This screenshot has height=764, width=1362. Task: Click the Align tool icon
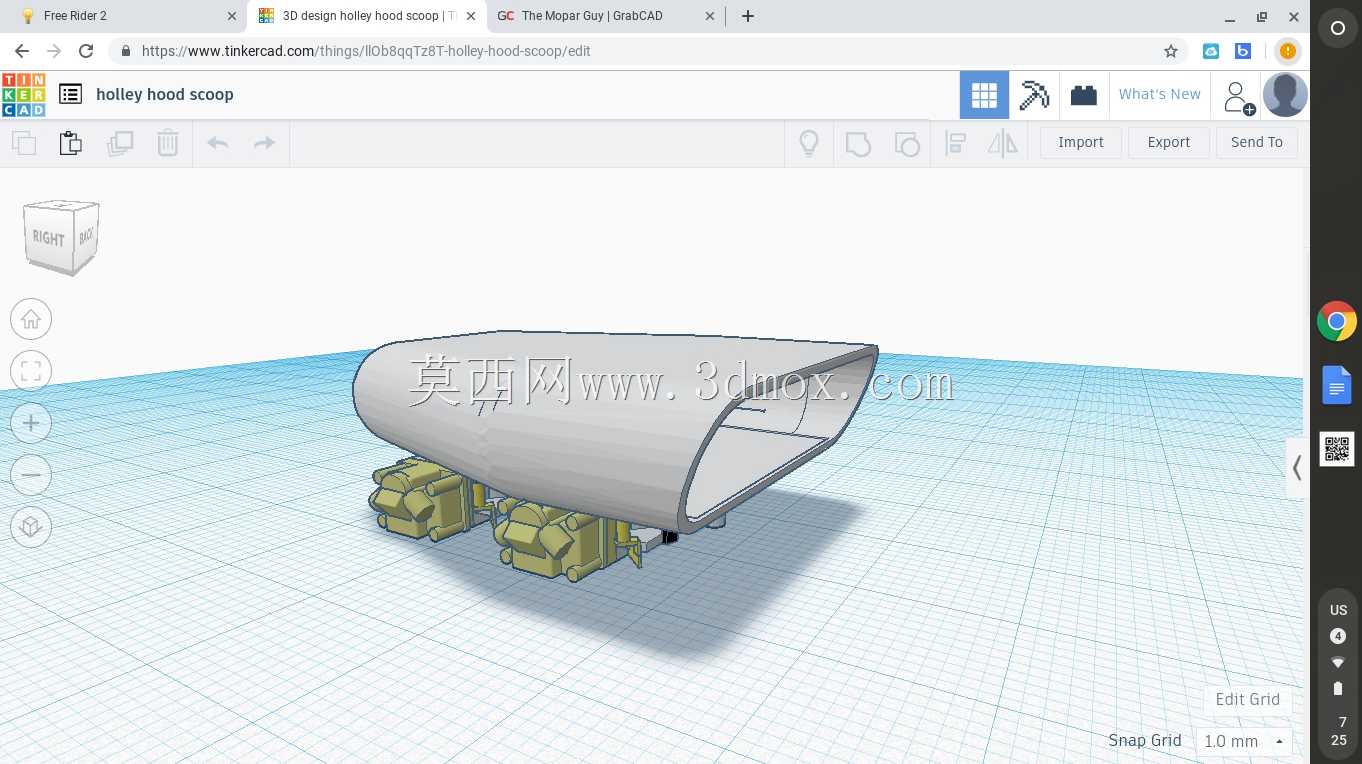coord(955,143)
